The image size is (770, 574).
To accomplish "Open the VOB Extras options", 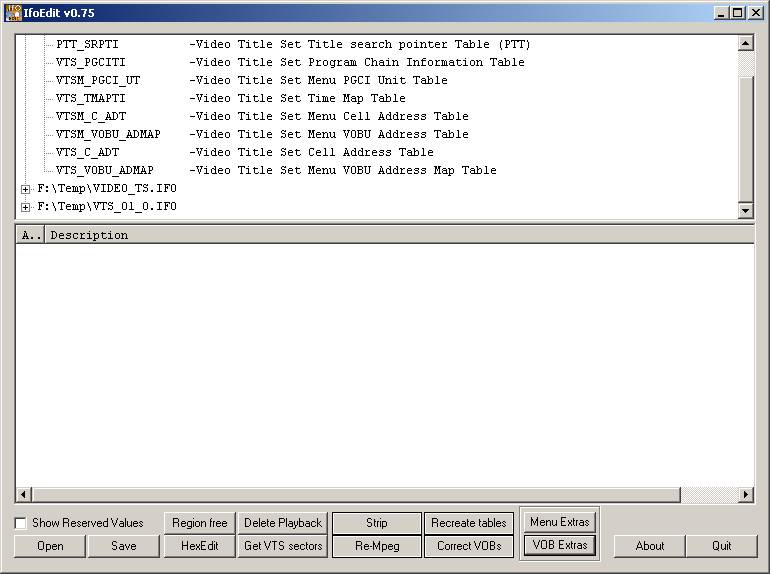I will tap(559, 545).
